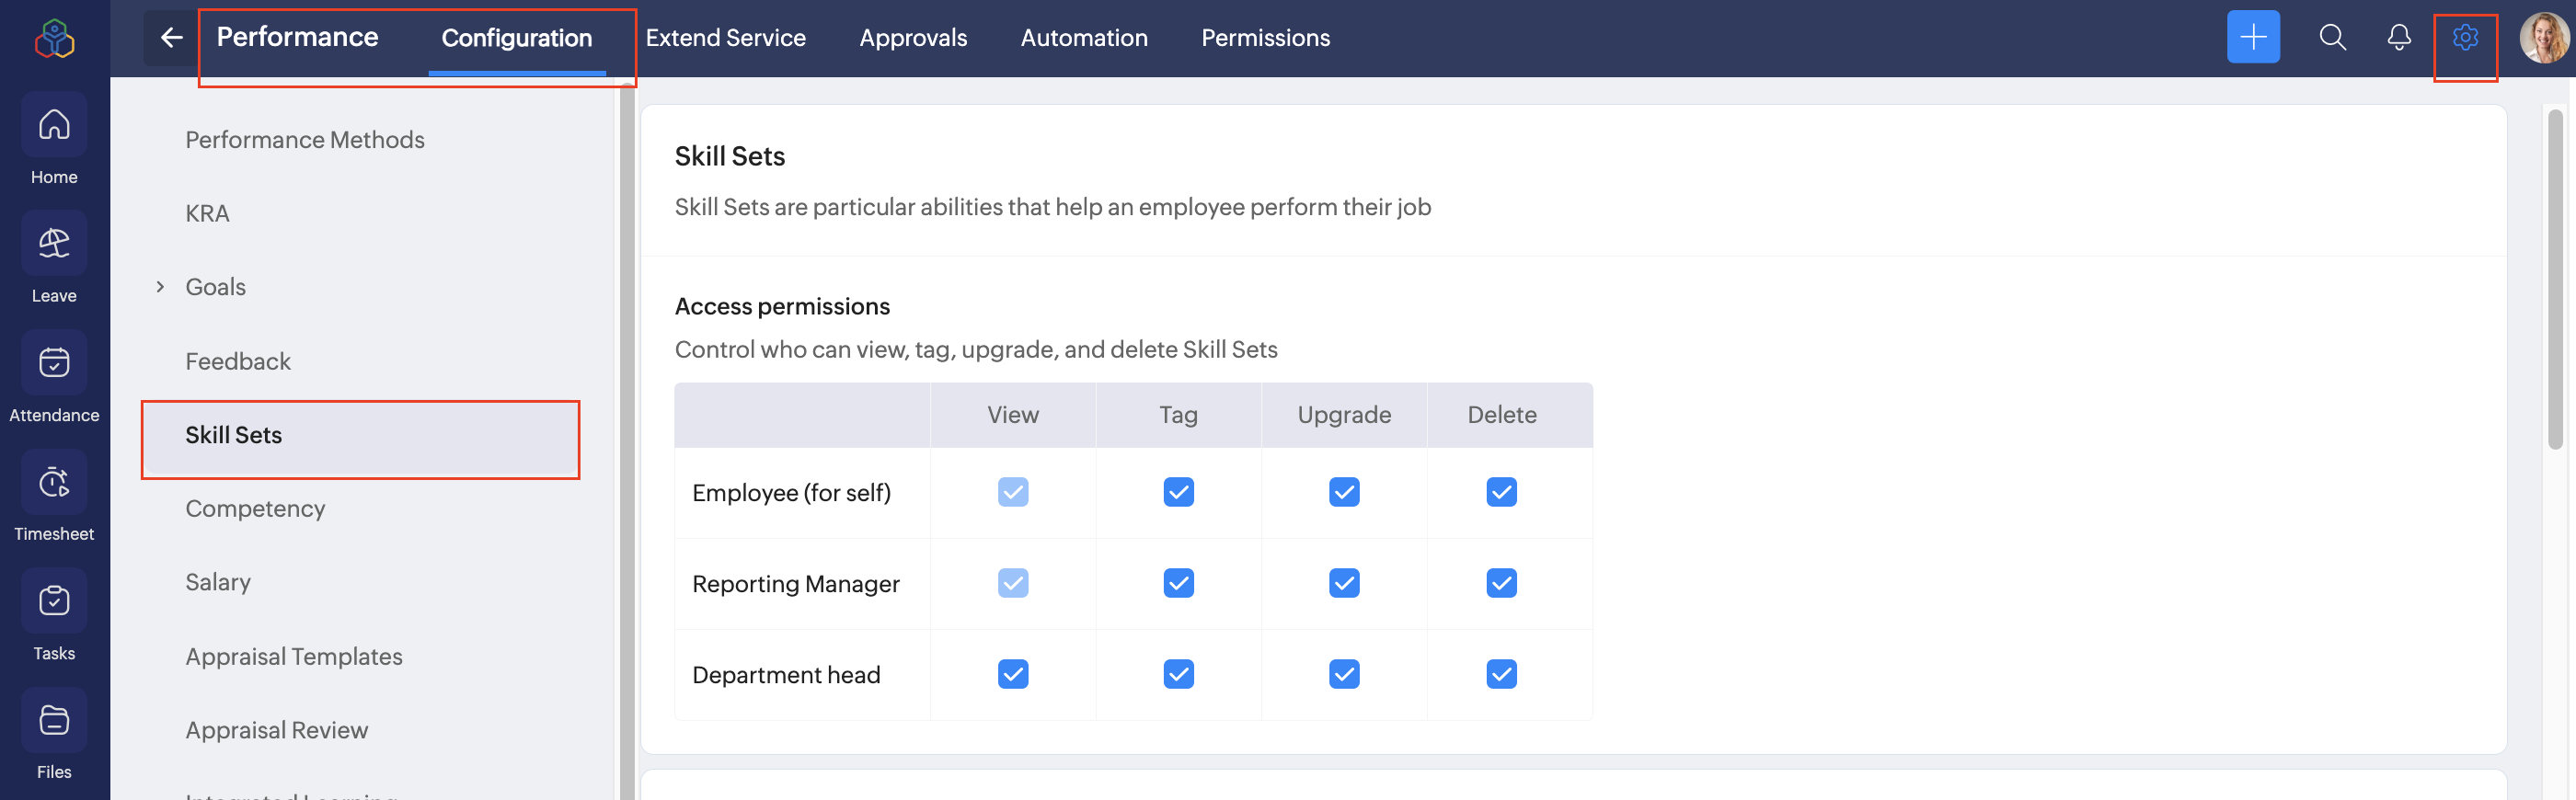Open Appraisal Templates settings
Image resolution: width=2576 pixels, height=800 pixels.
(293, 657)
